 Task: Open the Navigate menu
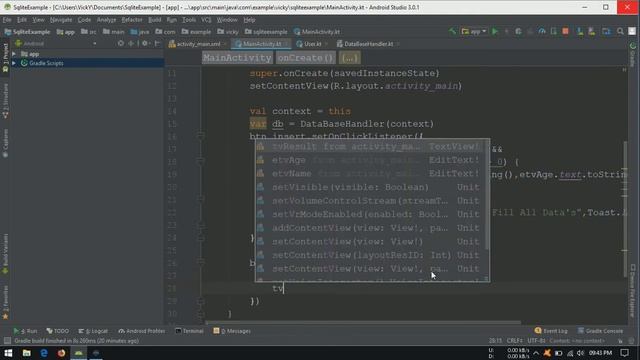(x=61, y=20)
